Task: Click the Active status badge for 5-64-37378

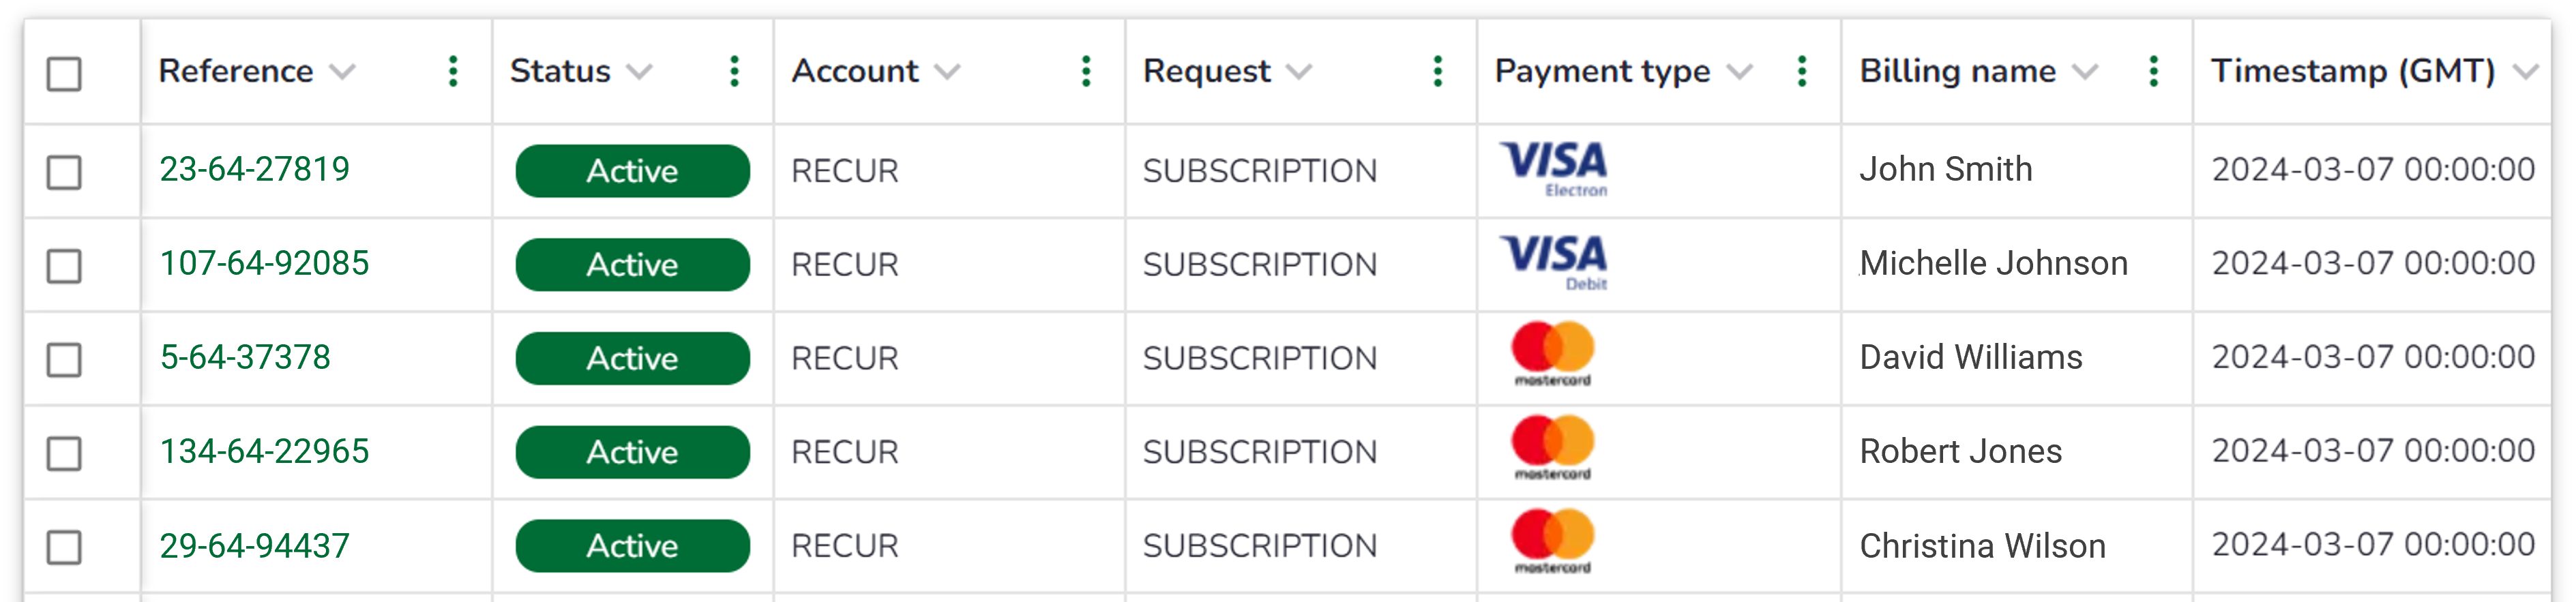Action: point(632,358)
